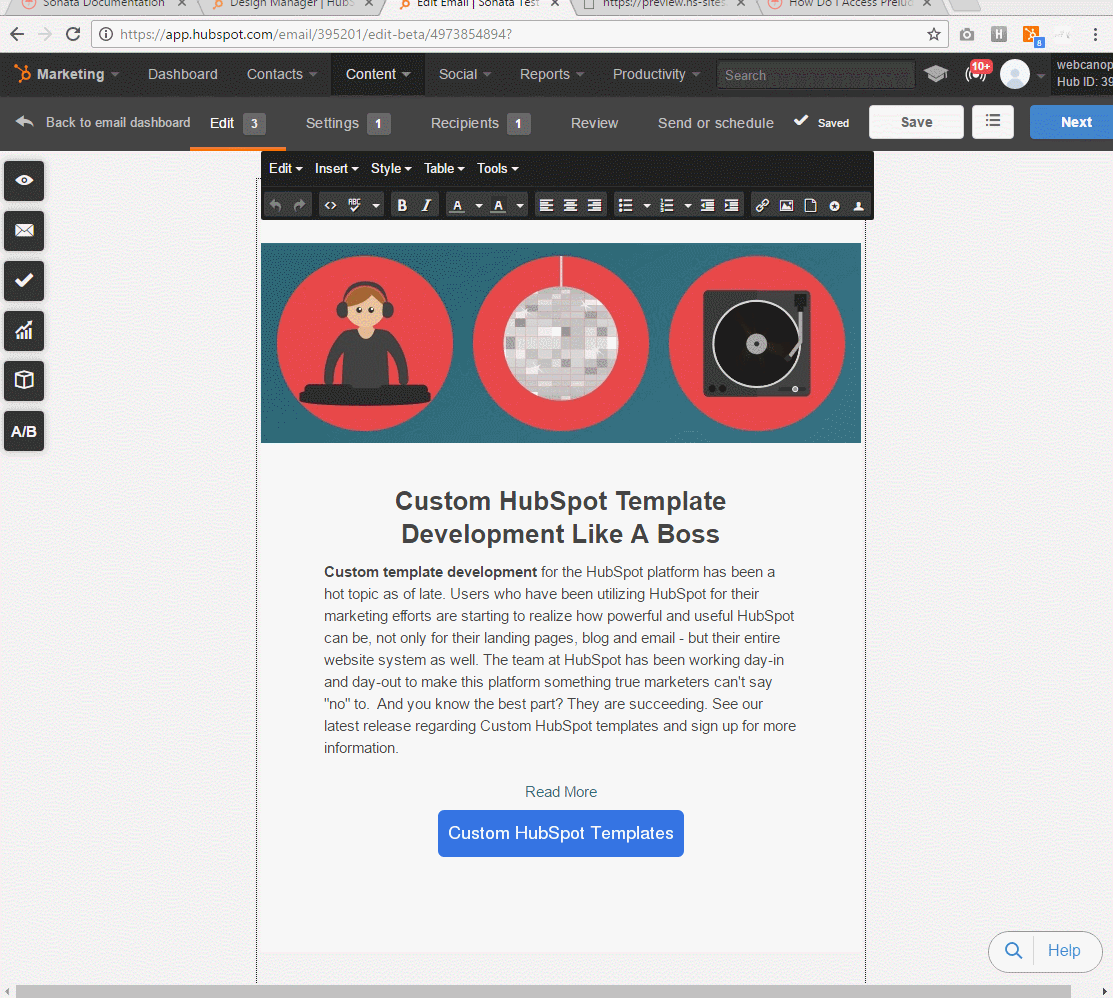
Task: Open the Chrome three-dot menu
Action: click(1096, 34)
